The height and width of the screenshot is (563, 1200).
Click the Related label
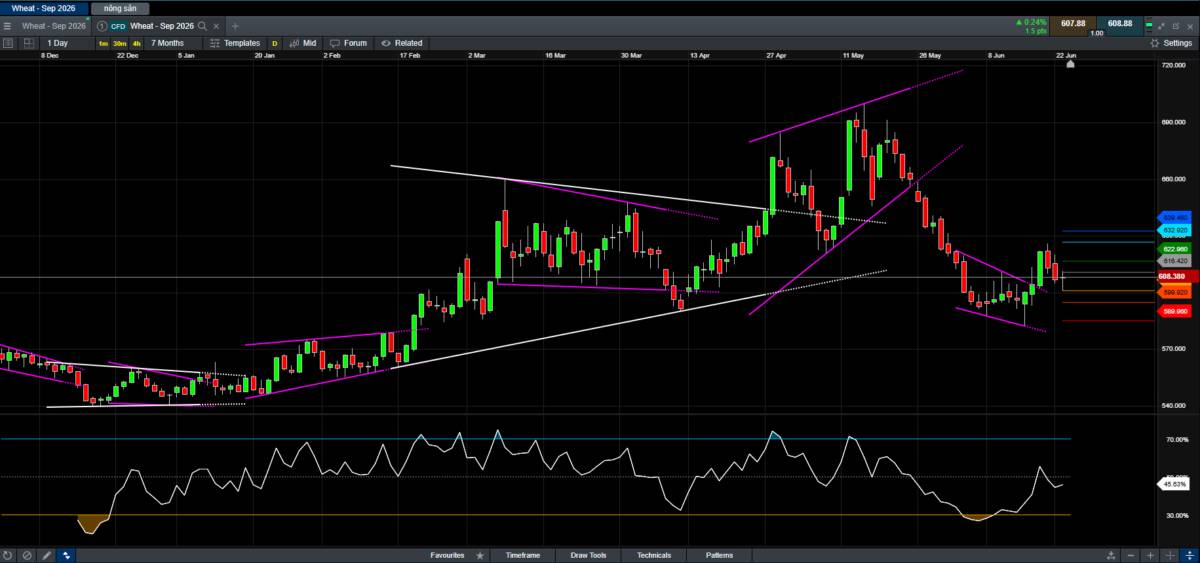[408, 43]
